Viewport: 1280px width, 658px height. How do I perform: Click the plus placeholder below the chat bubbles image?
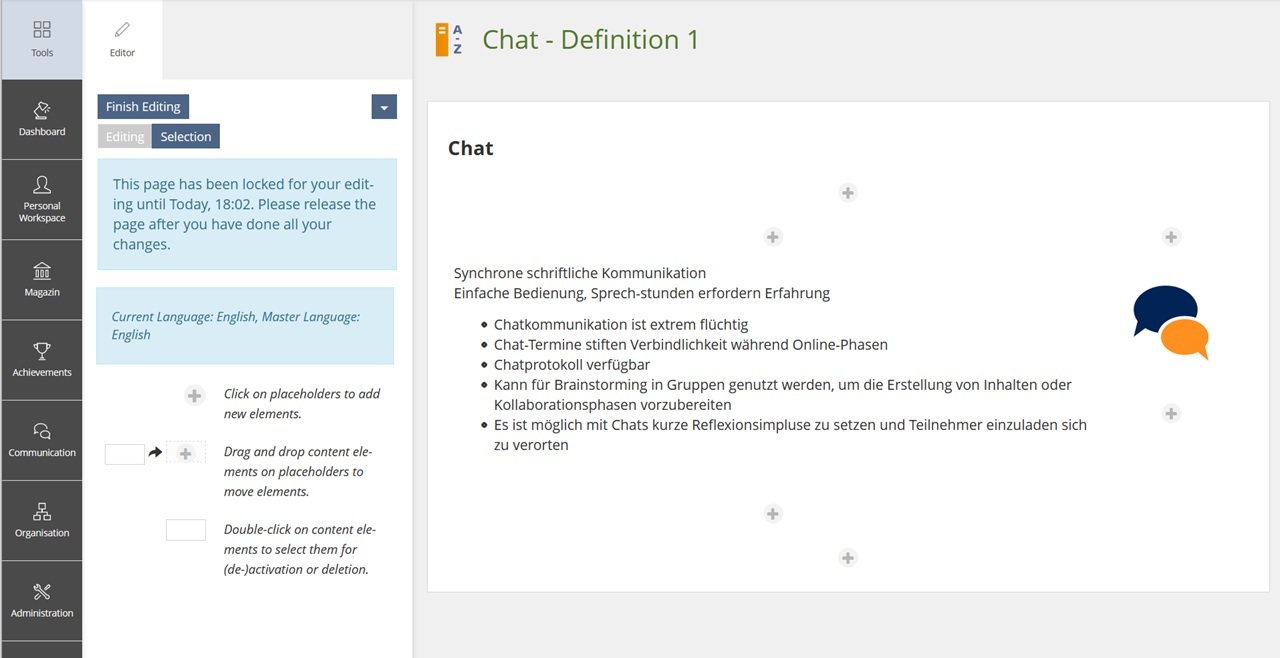[1171, 413]
